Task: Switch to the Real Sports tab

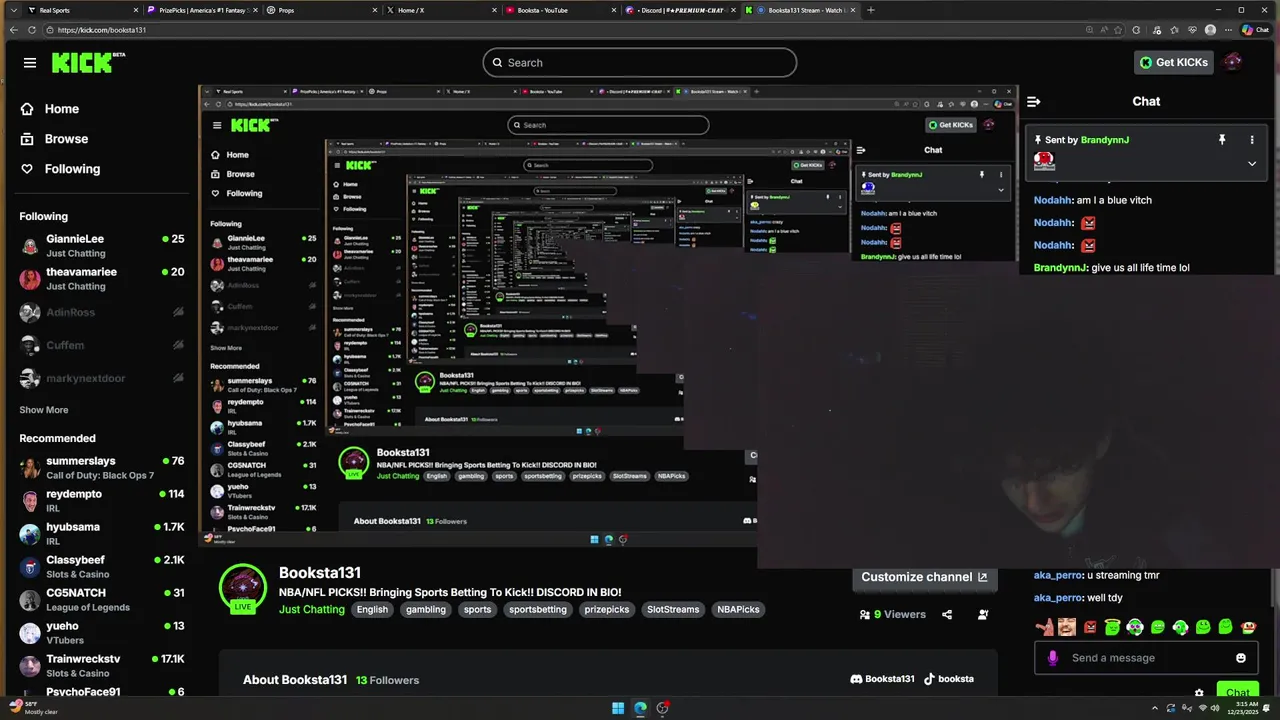Action: (x=80, y=10)
